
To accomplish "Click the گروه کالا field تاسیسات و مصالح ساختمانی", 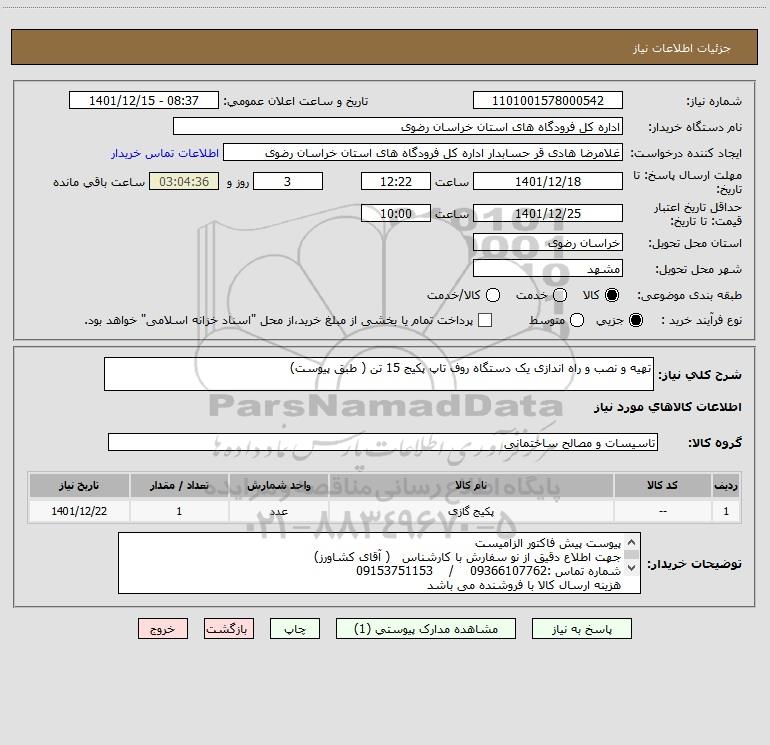I will point(383,442).
